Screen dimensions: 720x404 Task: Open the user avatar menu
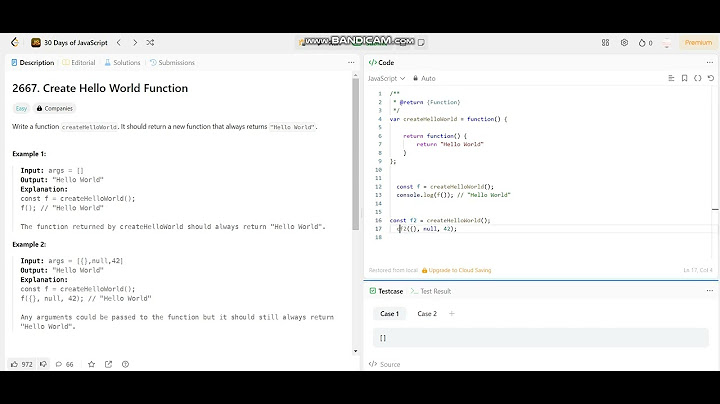[x=667, y=43]
